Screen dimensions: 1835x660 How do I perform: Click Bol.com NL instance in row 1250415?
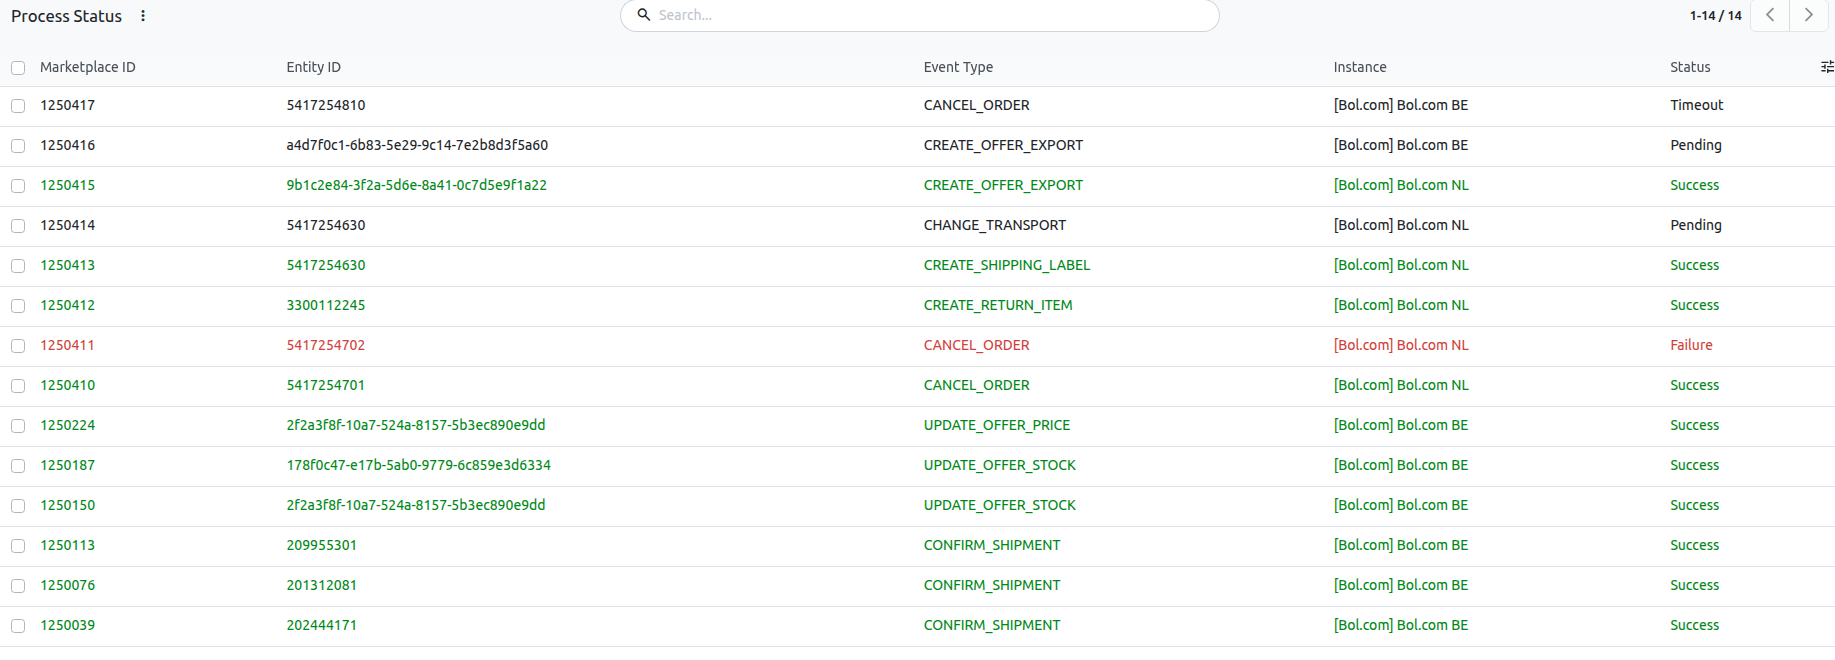[x=1401, y=185]
